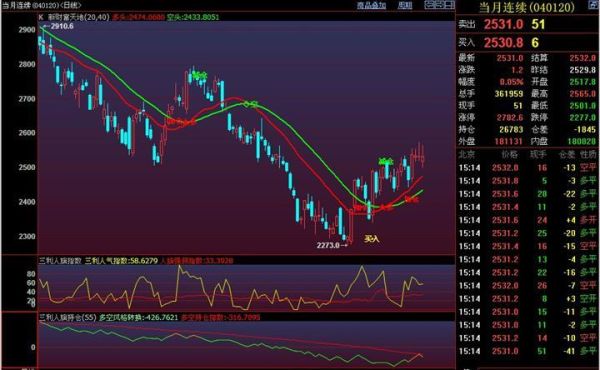Click the green signal label near the 2500 candles

coord(386,161)
